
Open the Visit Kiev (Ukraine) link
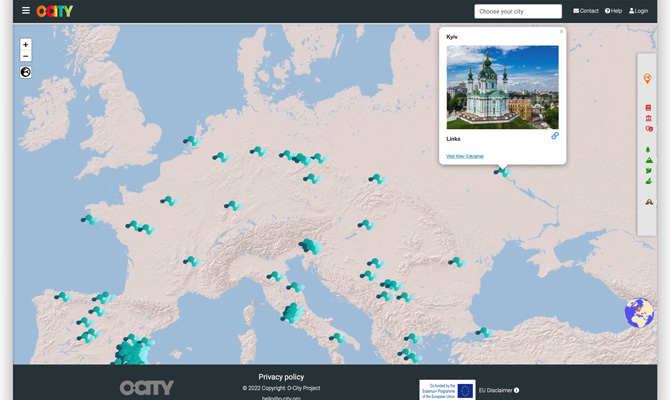point(465,156)
